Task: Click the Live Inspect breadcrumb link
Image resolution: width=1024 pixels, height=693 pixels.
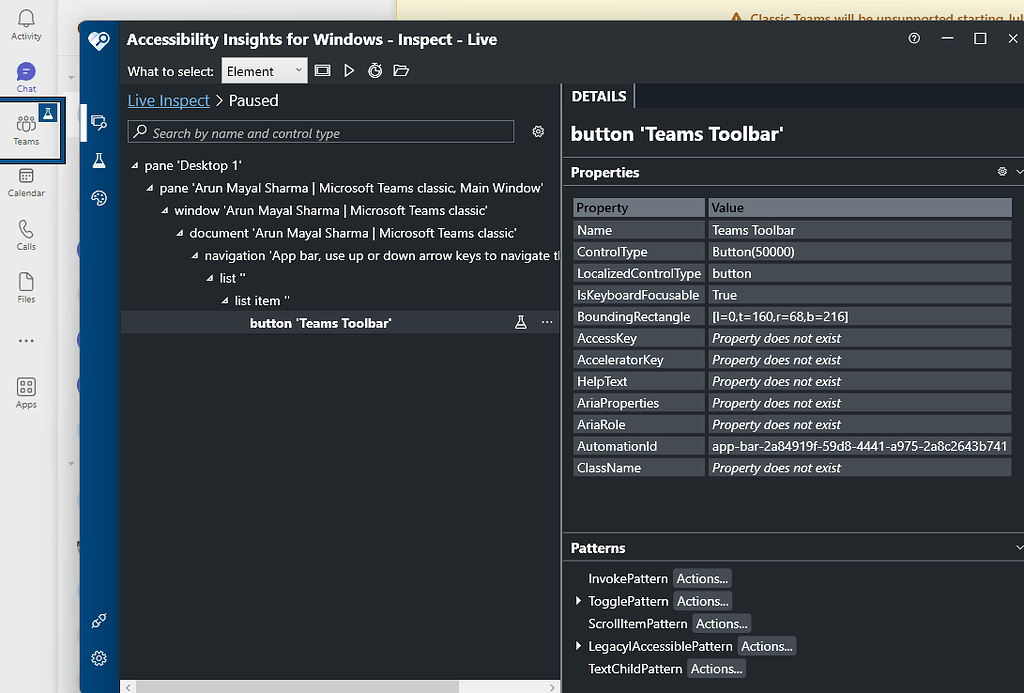Action: tap(168, 100)
